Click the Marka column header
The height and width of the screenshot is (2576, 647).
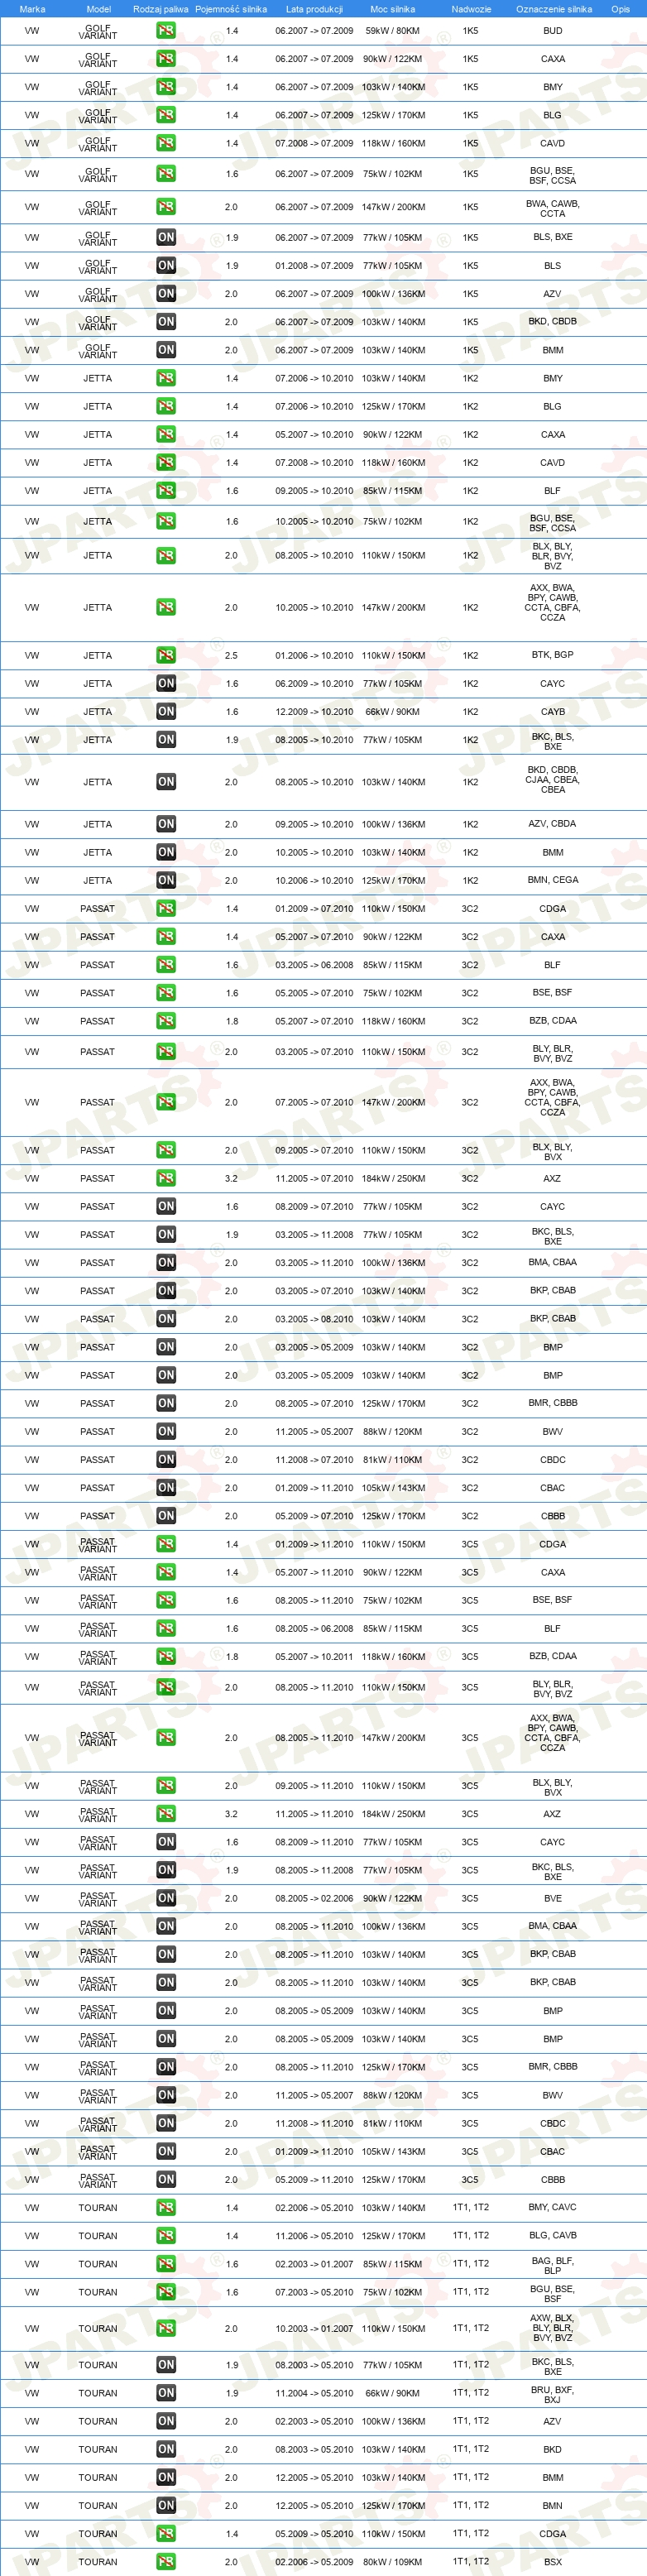(x=32, y=9)
